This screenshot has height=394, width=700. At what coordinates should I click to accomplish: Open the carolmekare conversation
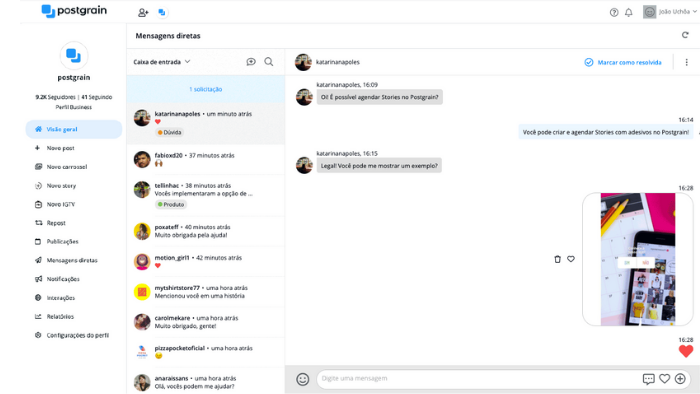pyautogui.click(x=206, y=322)
